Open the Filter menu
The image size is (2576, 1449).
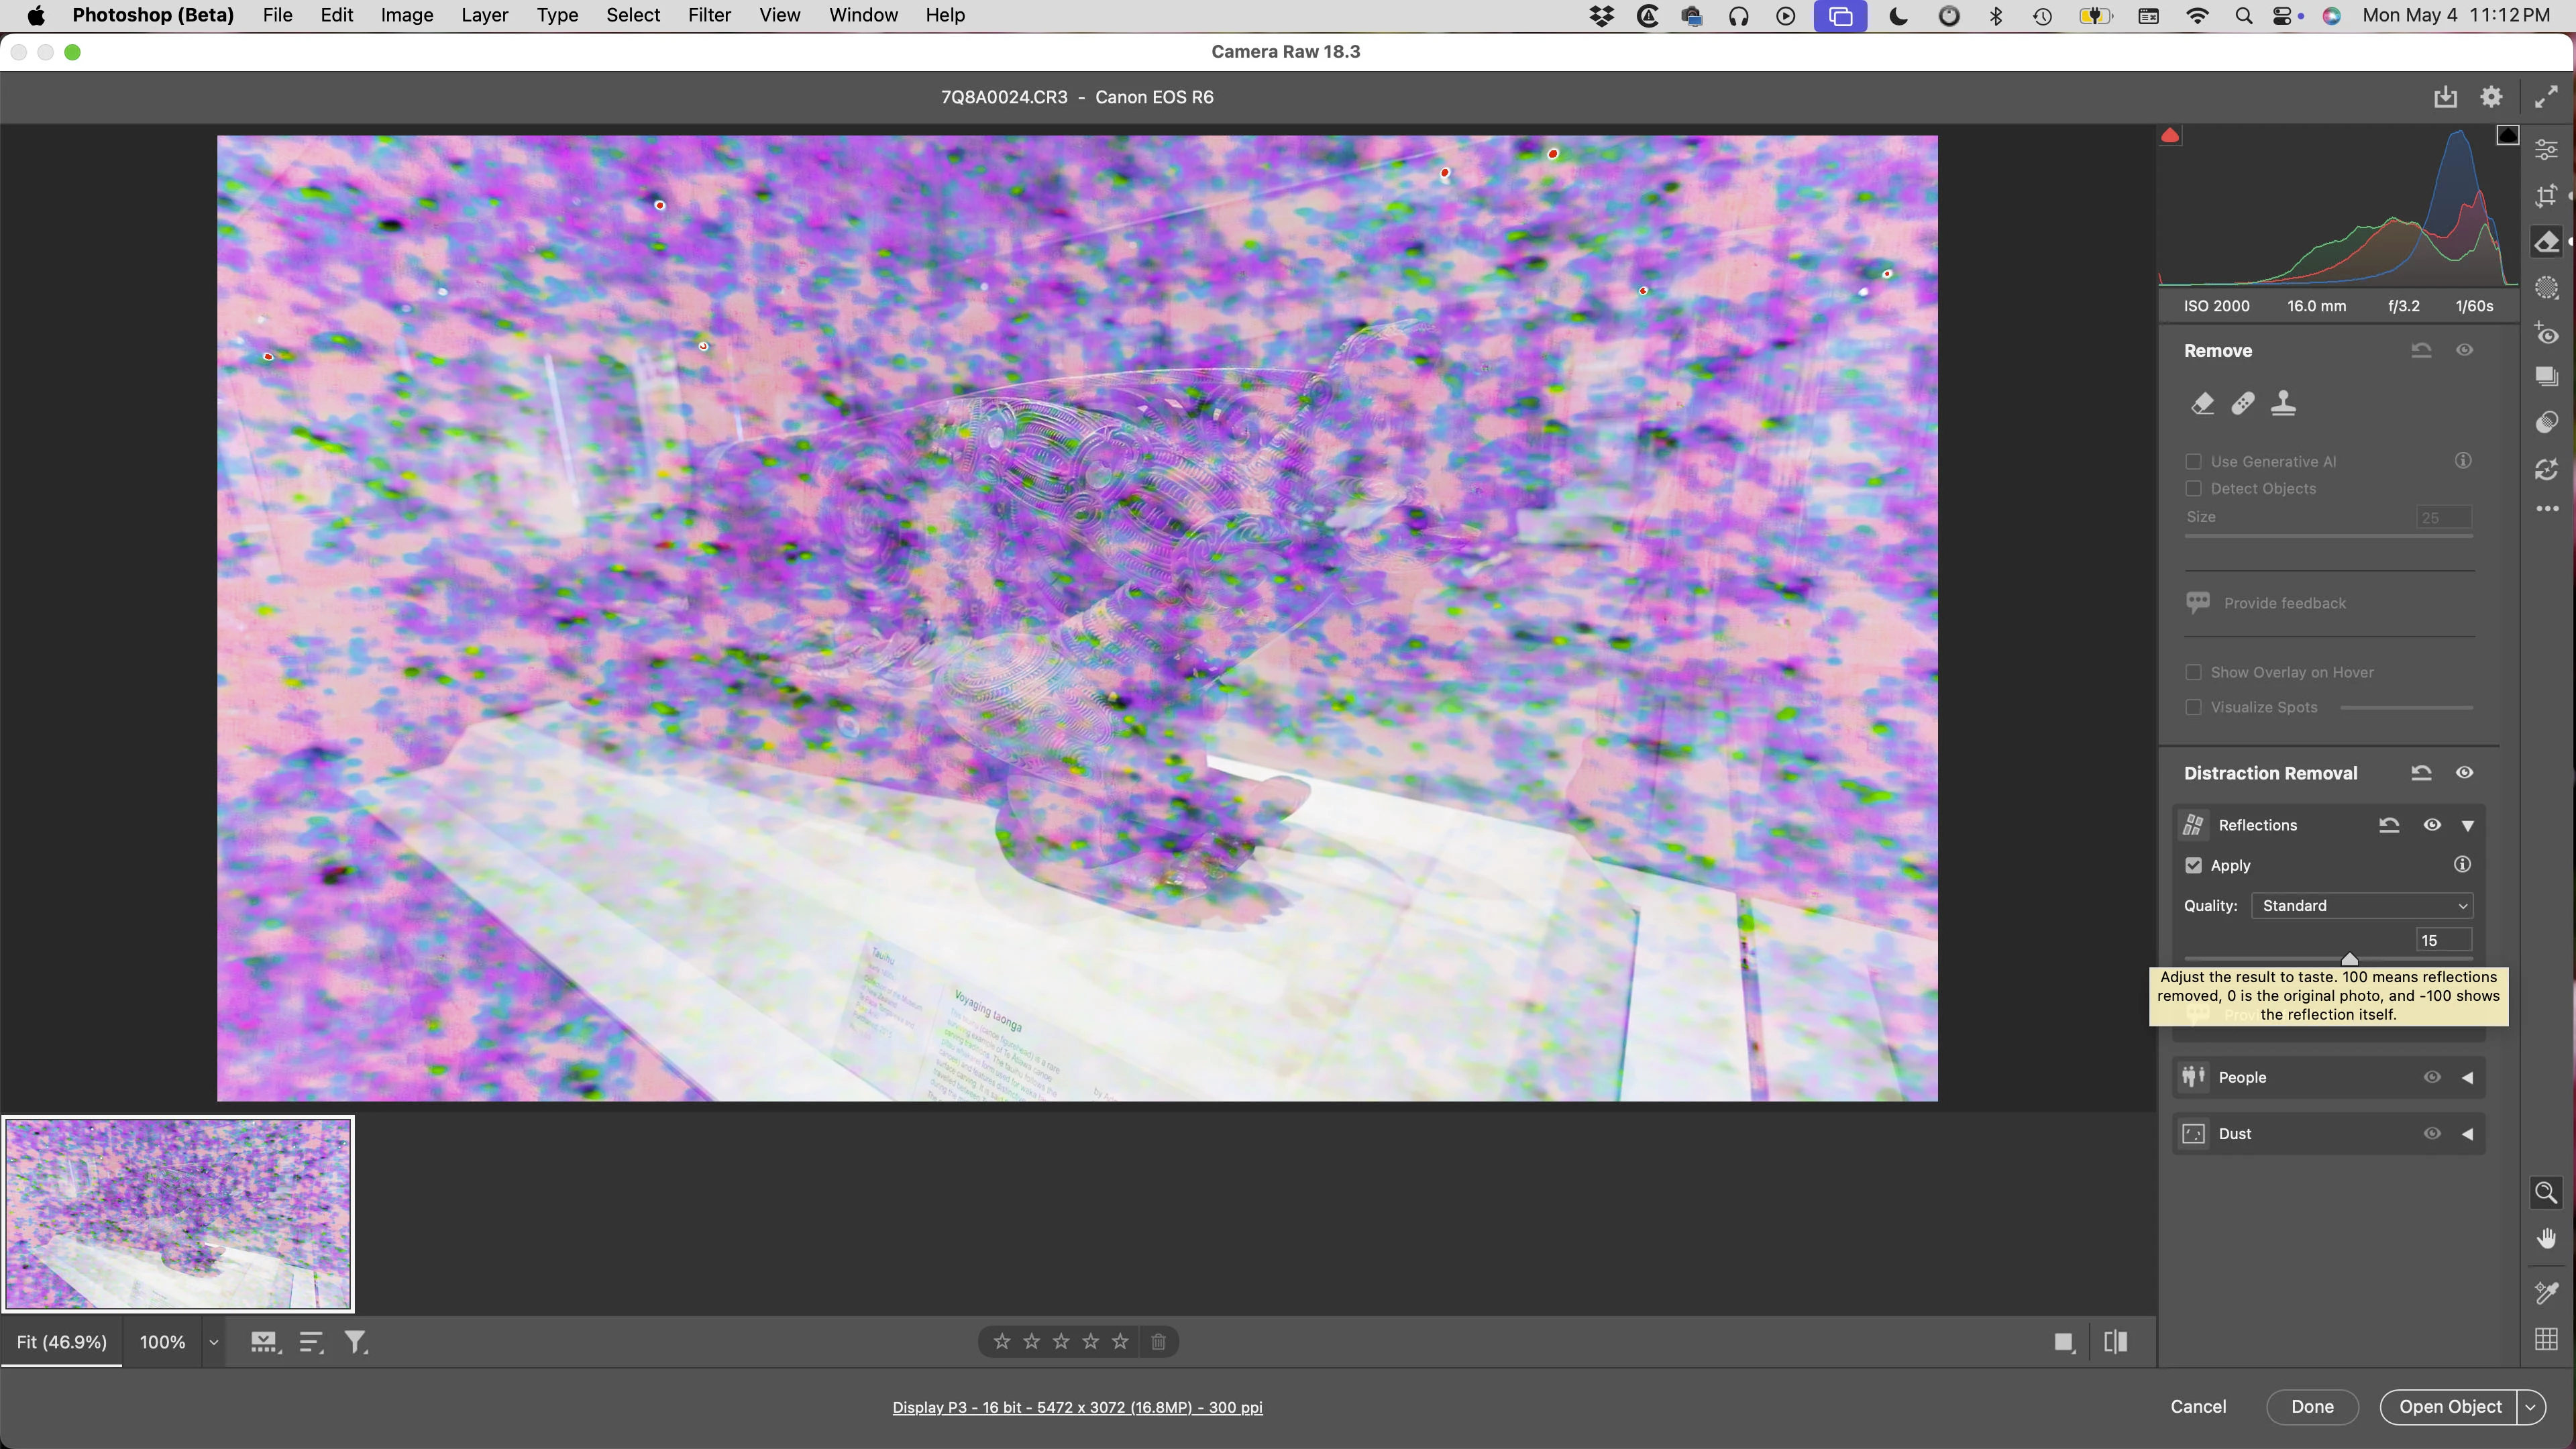click(709, 15)
